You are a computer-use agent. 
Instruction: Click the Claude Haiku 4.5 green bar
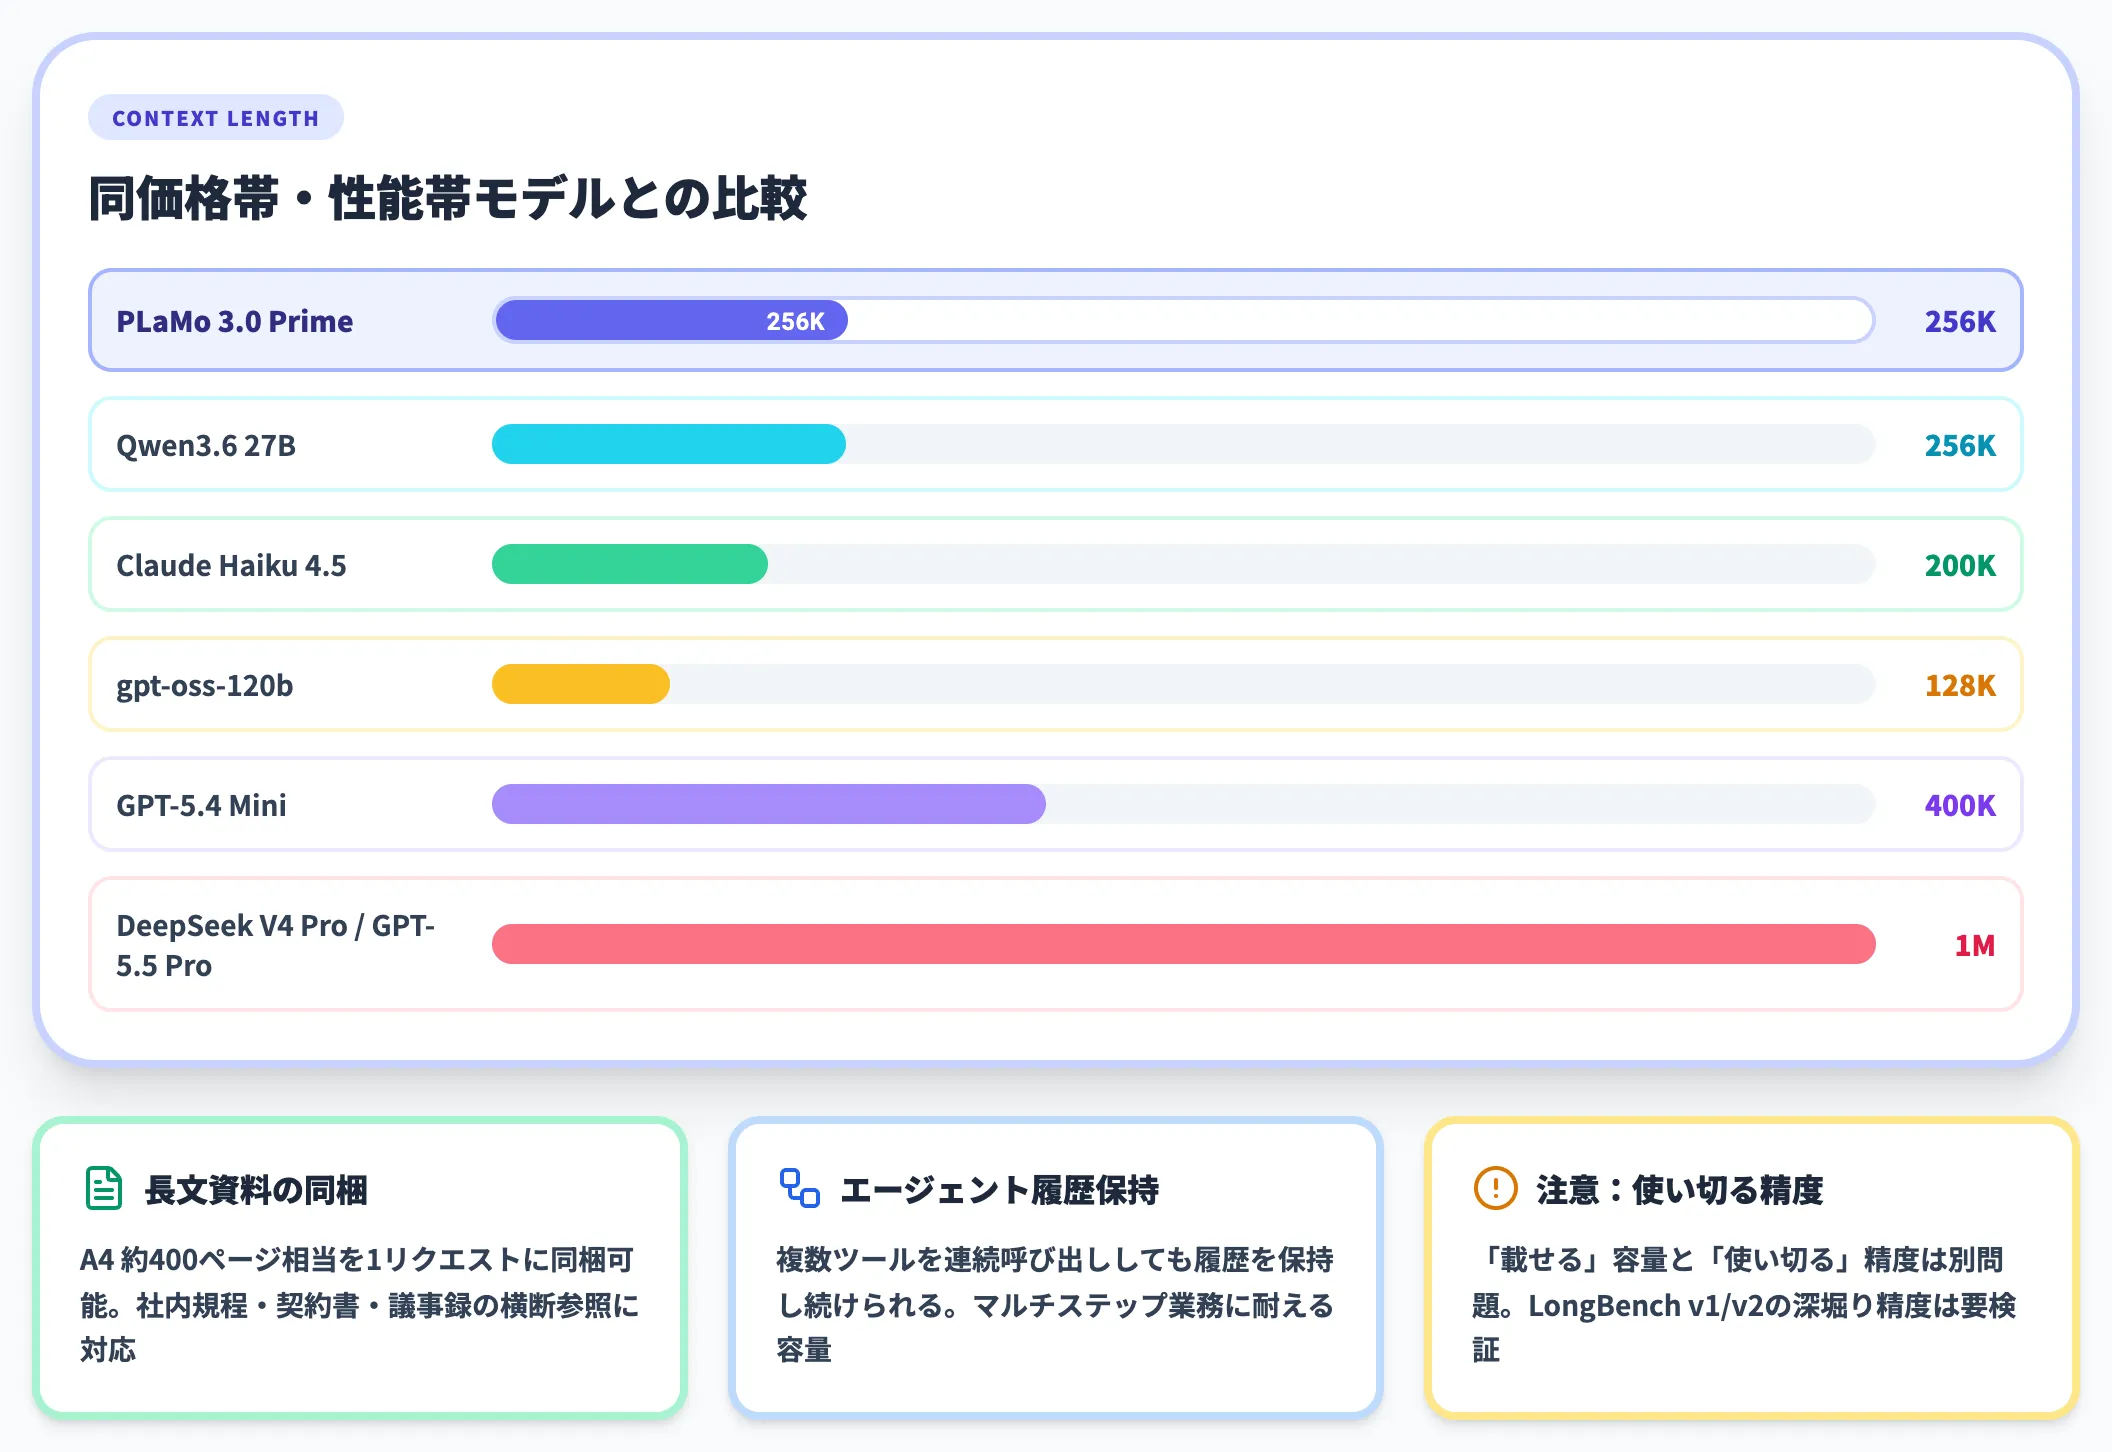[630, 564]
